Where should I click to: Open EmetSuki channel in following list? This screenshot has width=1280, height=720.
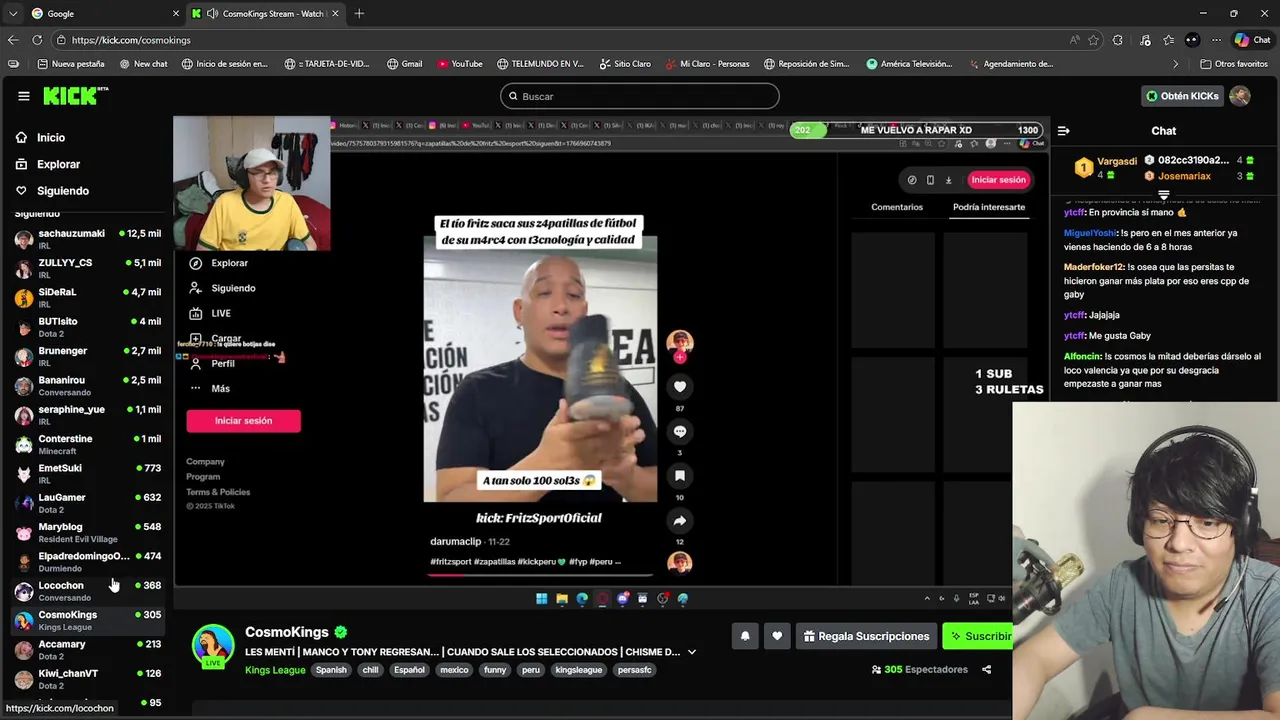click(88, 473)
